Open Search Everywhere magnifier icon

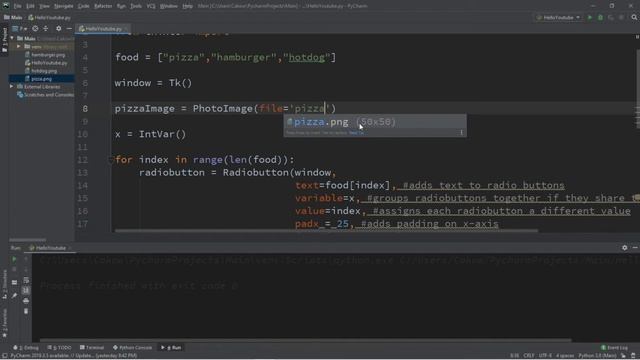[x=634, y=18]
